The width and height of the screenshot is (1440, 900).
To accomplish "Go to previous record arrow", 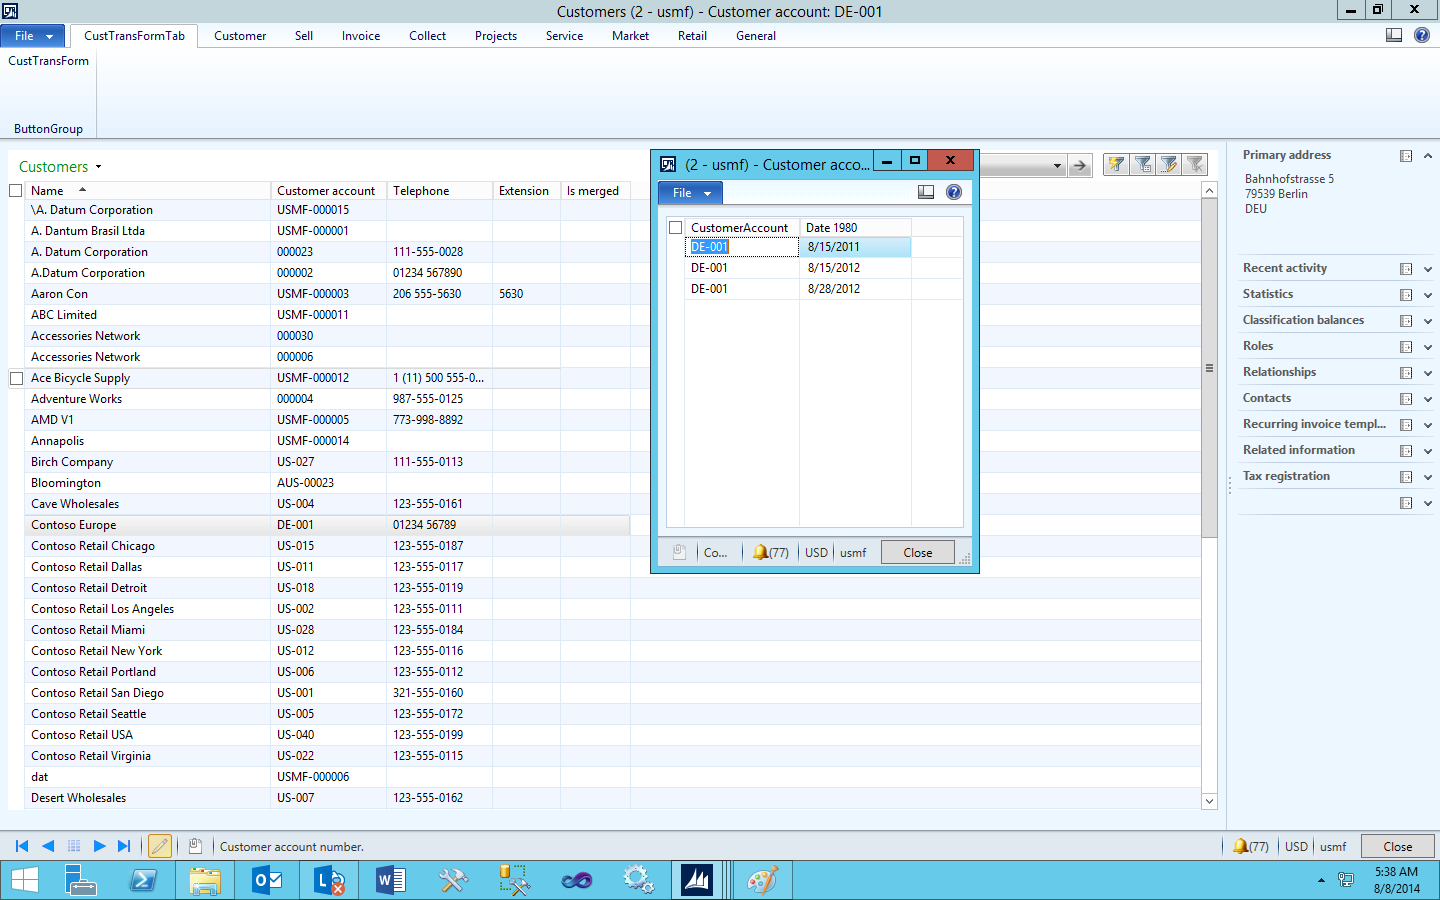I will (48, 846).
